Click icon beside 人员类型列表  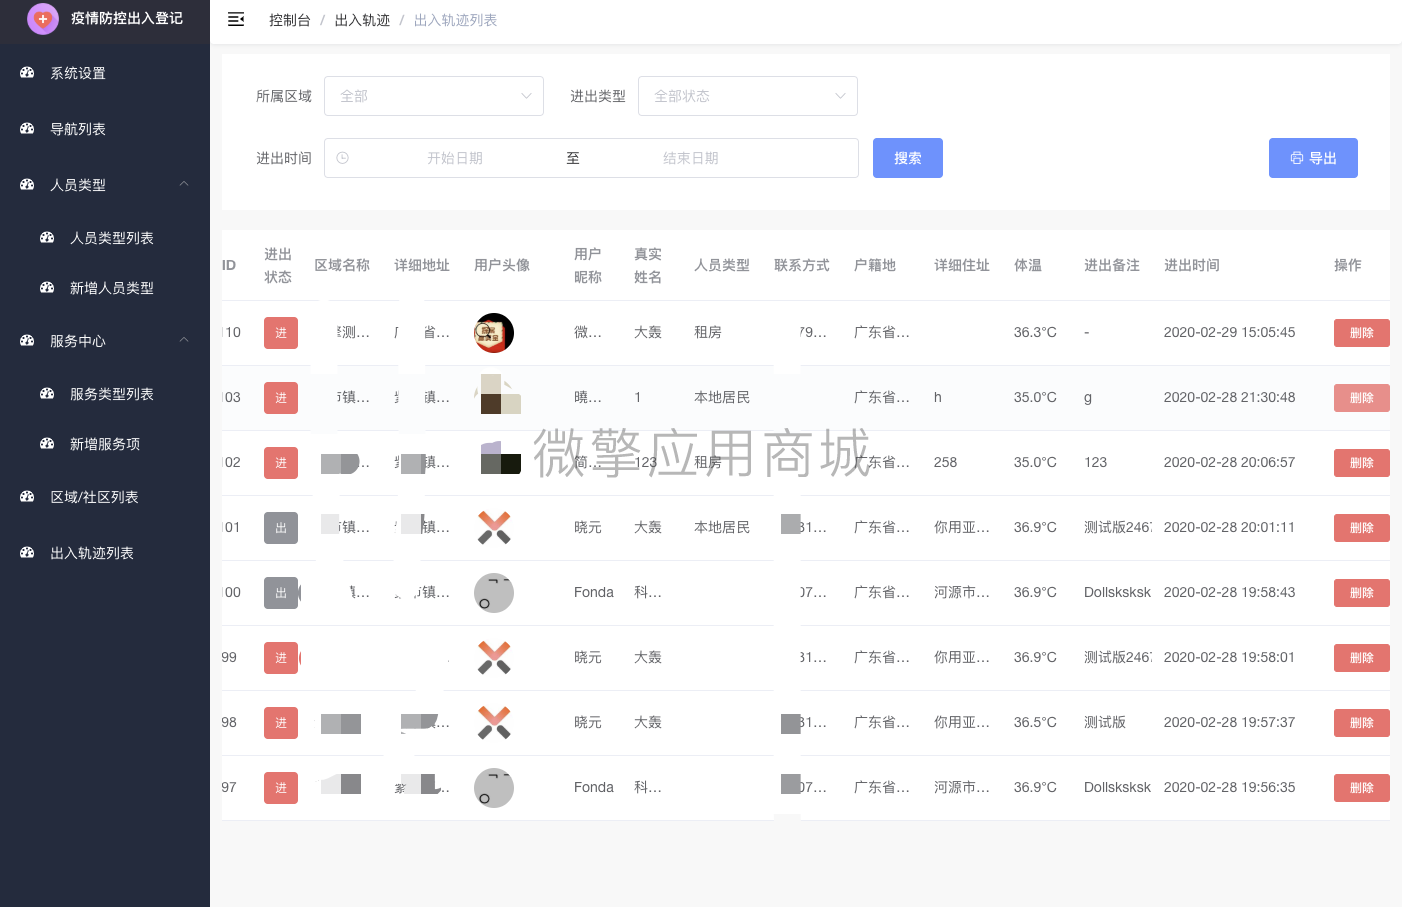pos(47,238)
